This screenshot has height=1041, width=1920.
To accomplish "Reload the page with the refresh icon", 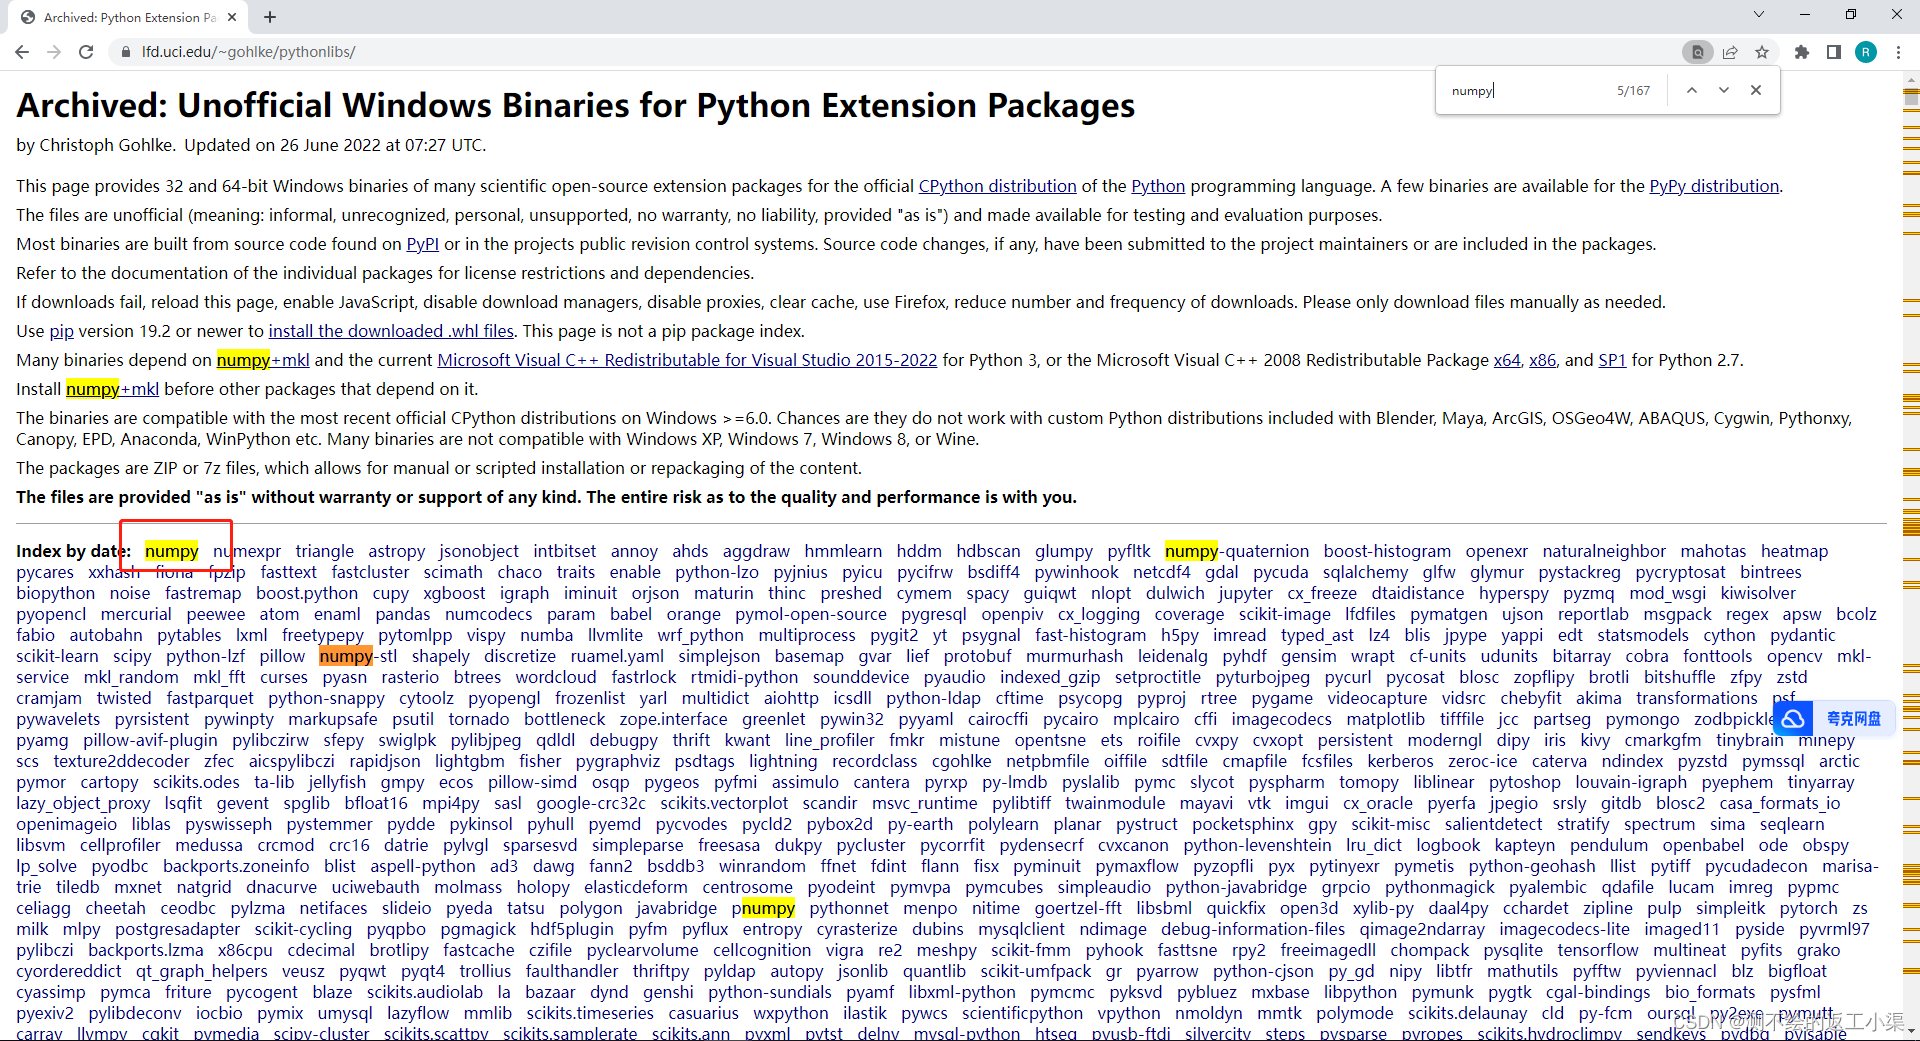I will point(86,52).
